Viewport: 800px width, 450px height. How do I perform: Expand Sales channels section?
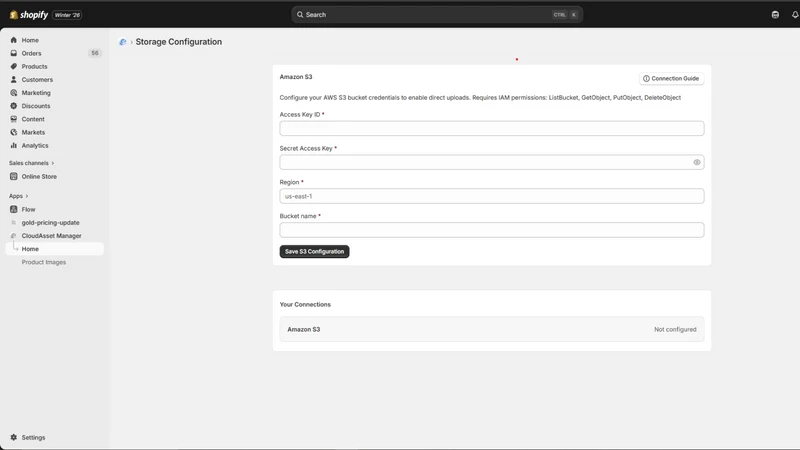[31, 163]
